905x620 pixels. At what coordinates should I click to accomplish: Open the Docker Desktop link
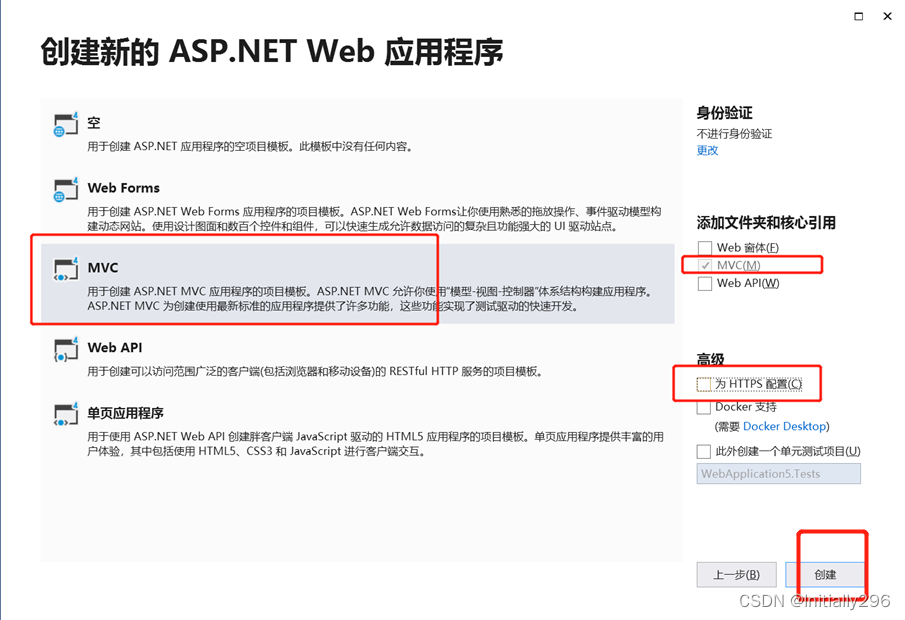[784, 427]
